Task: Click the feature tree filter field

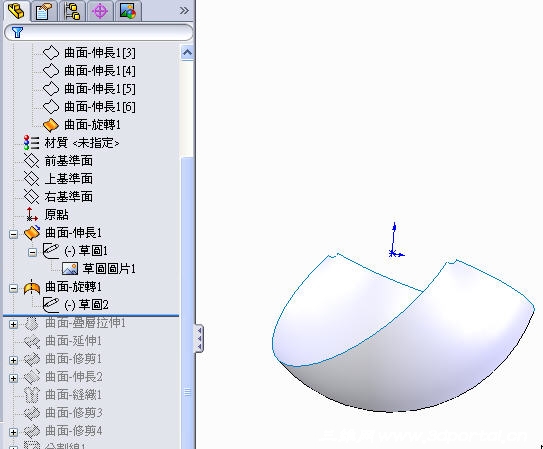Action: (99, 32)
